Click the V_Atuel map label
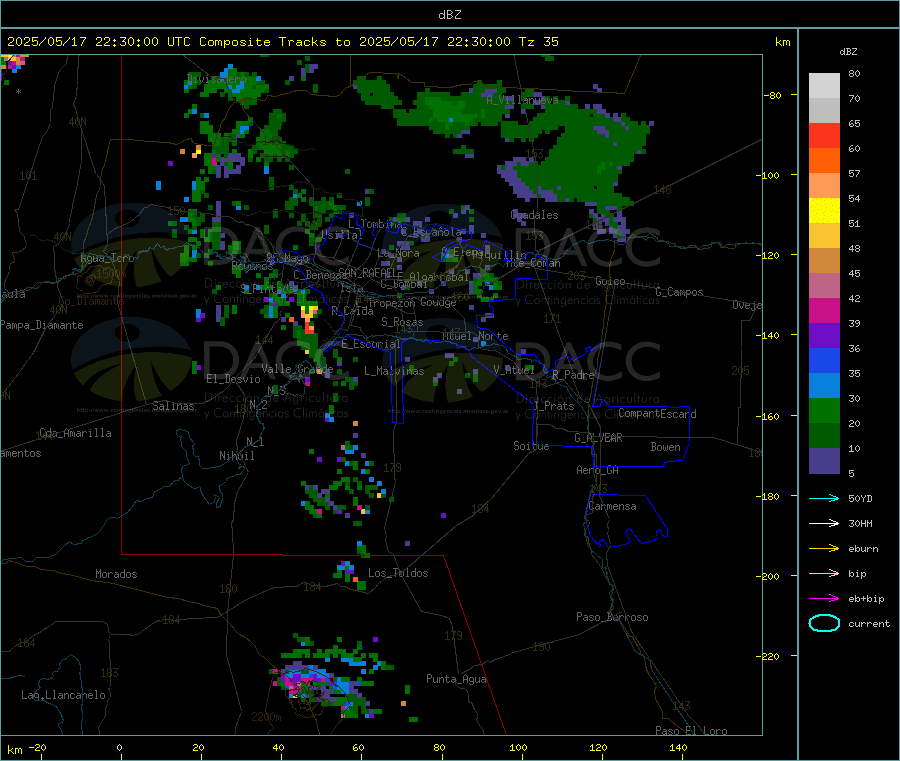900x761 pixels. [x=514, y=370]
